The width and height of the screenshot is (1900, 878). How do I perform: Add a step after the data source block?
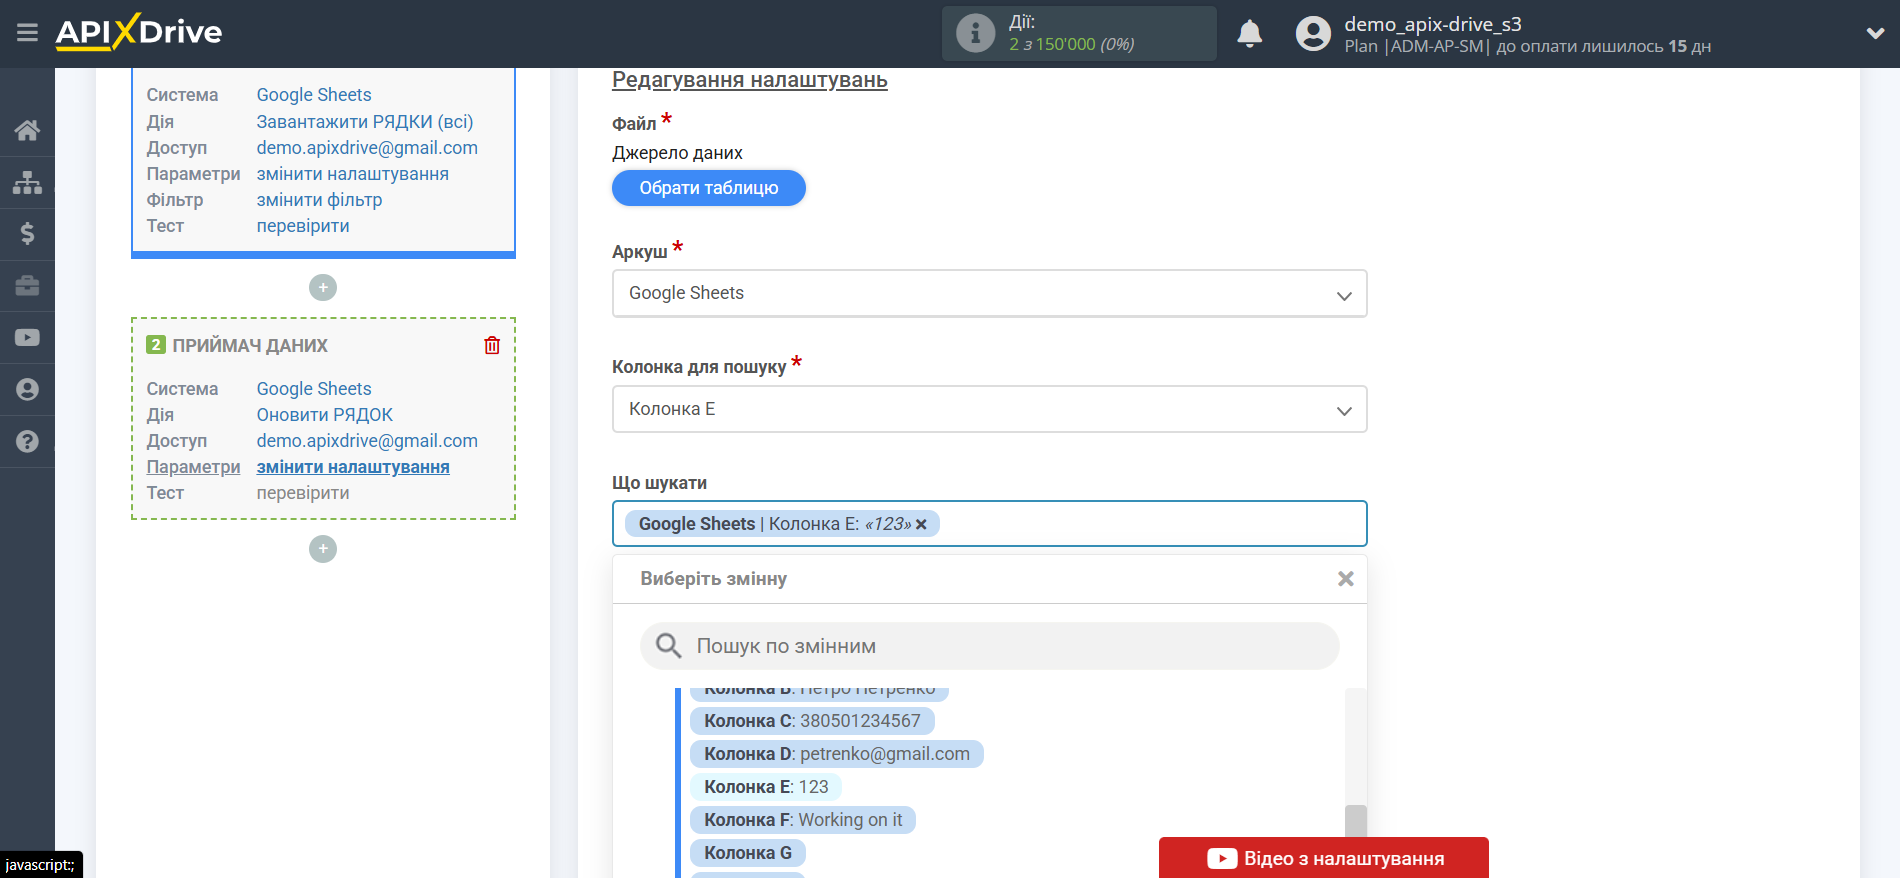click(323, 288)
